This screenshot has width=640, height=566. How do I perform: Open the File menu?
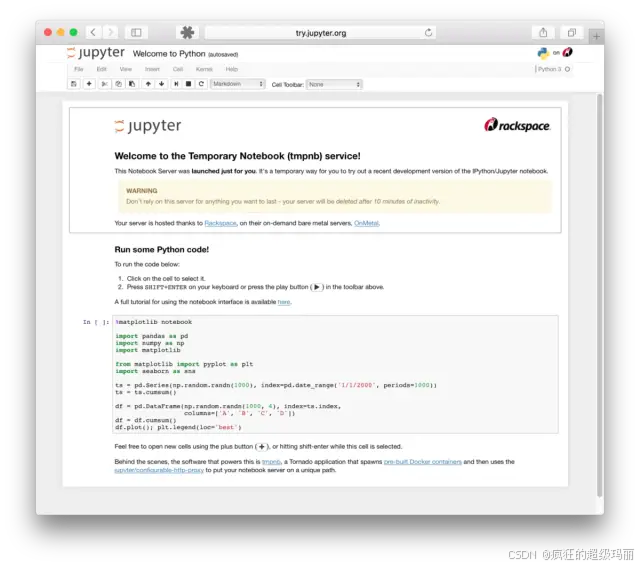[x=79, y=69]
